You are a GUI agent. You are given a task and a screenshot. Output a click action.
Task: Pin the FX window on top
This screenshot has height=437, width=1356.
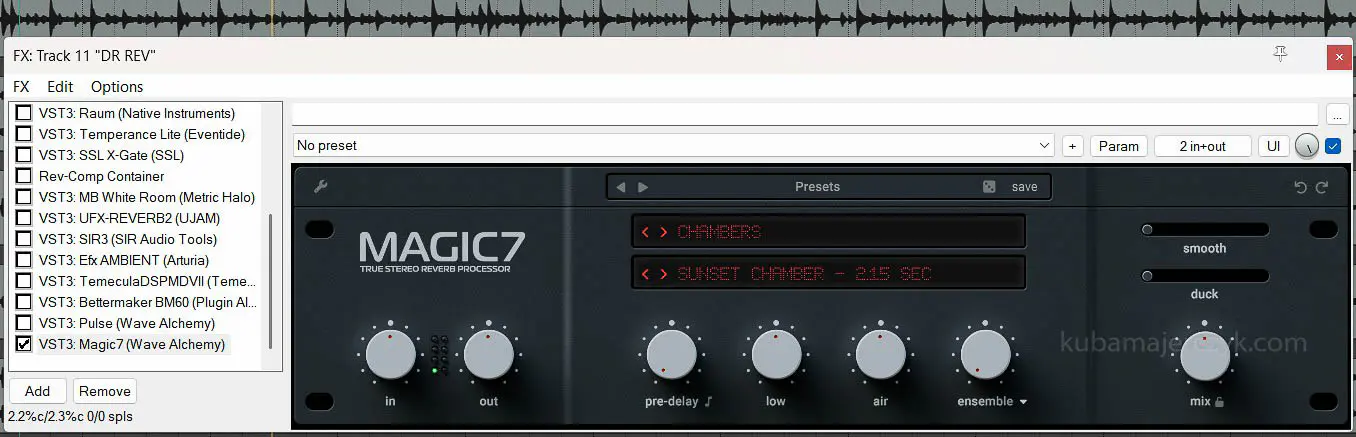(x=1280, y=55)
